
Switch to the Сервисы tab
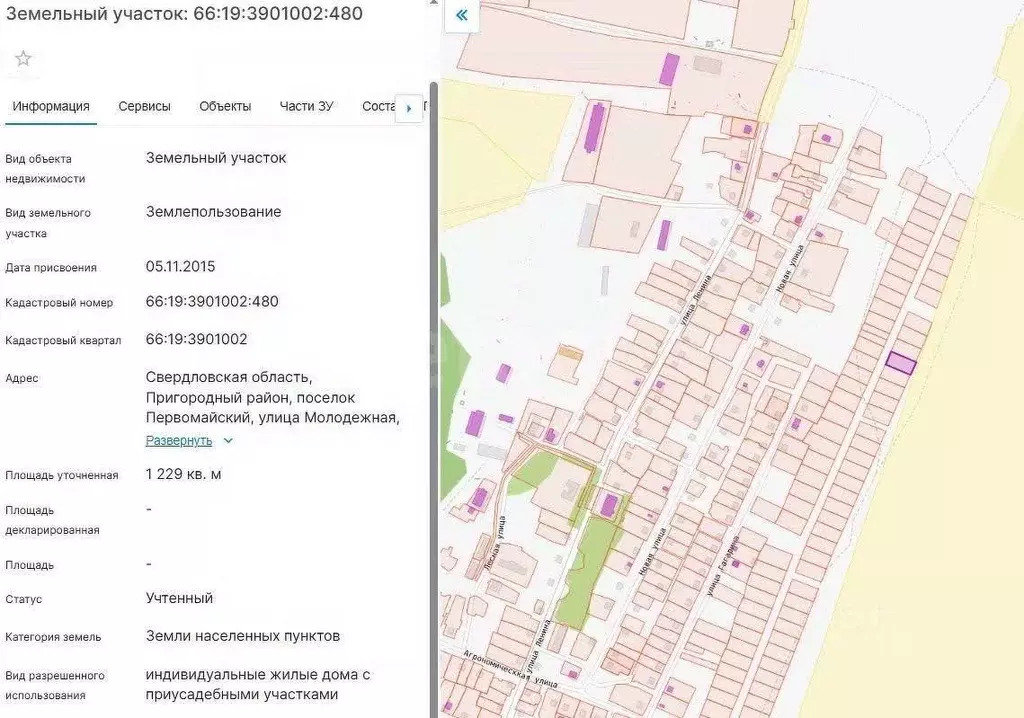point(144,106)
